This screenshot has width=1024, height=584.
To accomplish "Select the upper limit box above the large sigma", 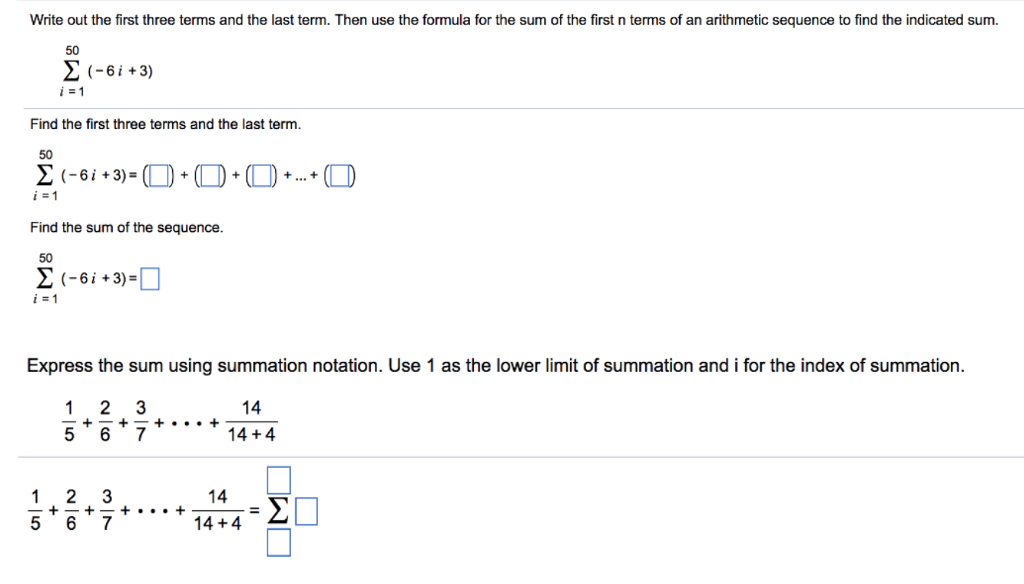I will tap(279, 480).
